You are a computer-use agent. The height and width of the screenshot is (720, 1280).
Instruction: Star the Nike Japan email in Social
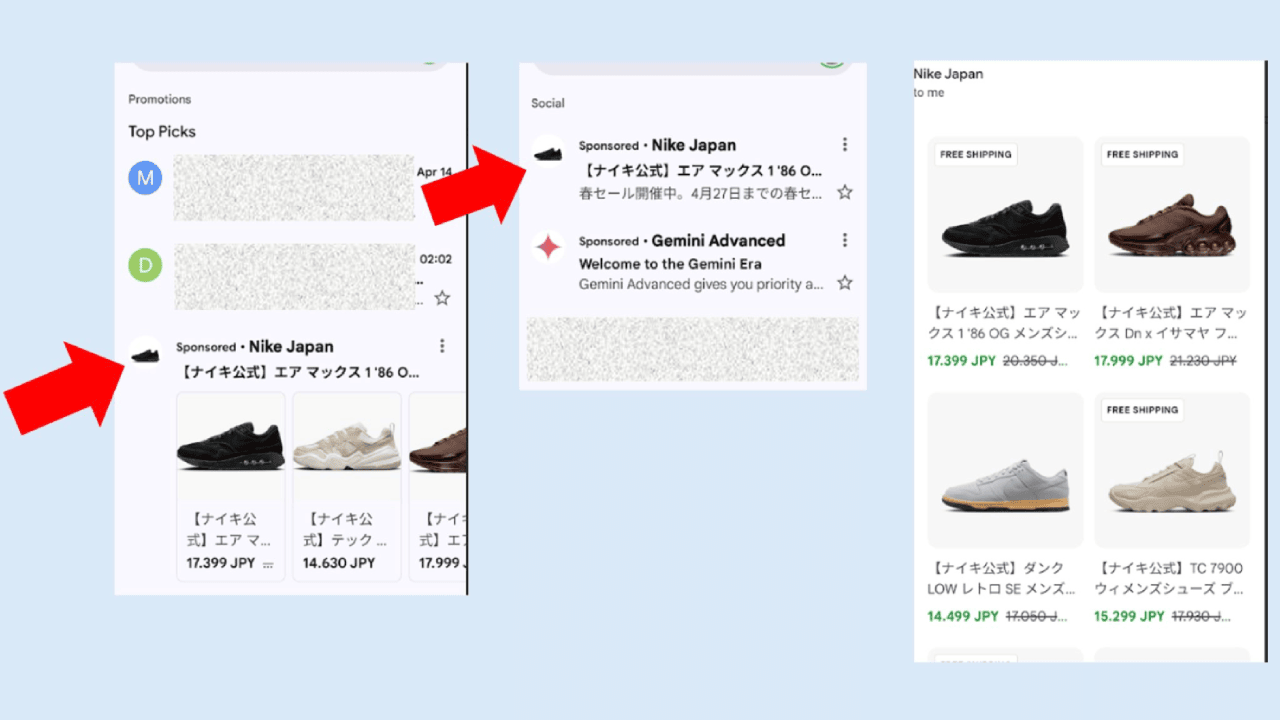point(845,192)
